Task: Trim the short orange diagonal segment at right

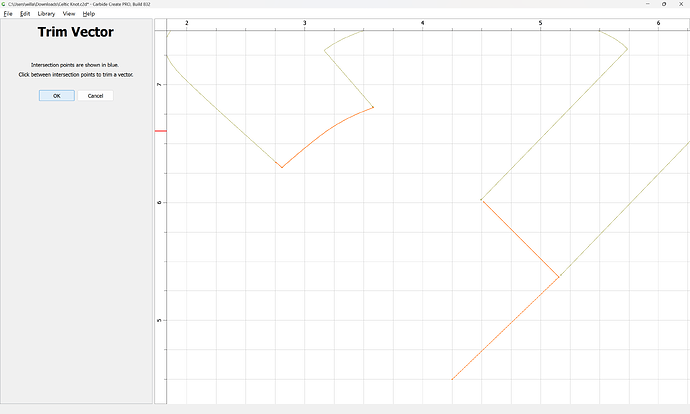Action: [x=520, y=238]
